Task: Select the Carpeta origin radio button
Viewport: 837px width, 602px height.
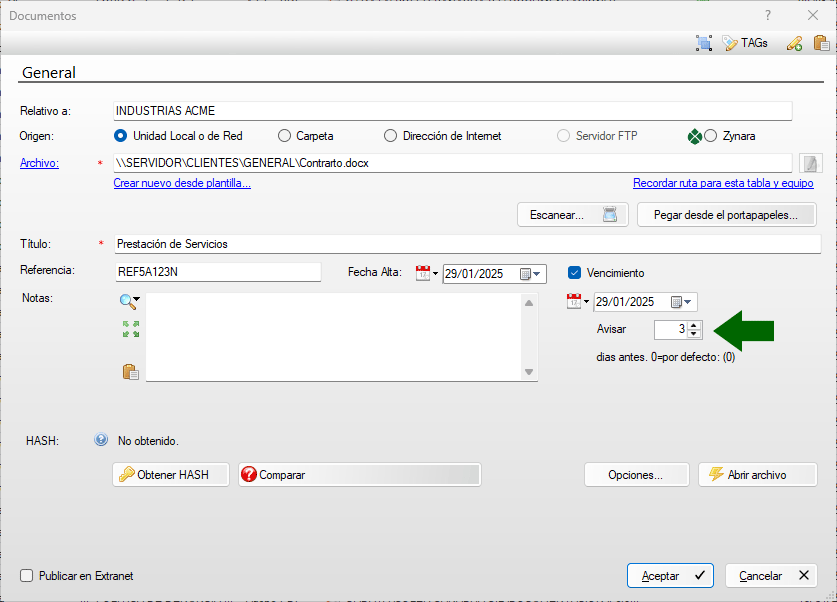Action: [x=285, y=136]
